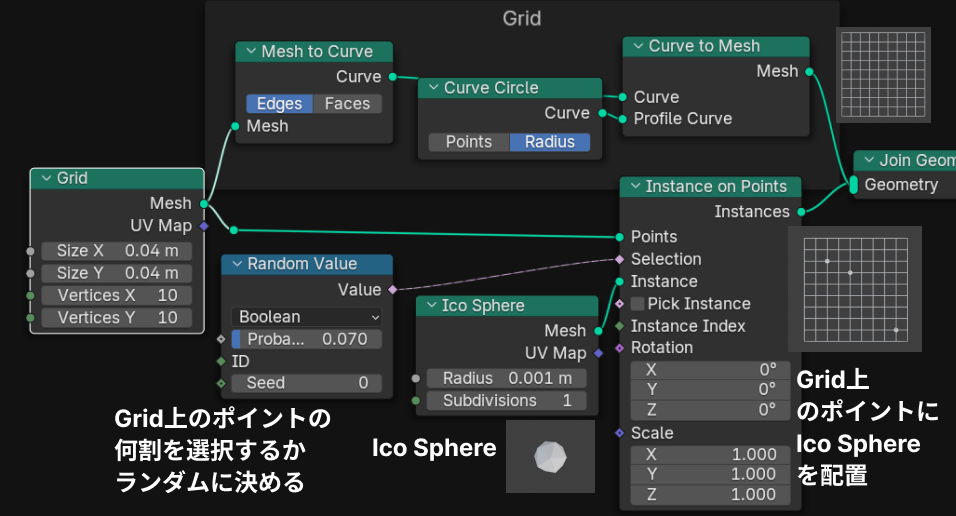Click the Join Geometry input socket
This screenshot has height=516, width=956.
coord(854,185)
